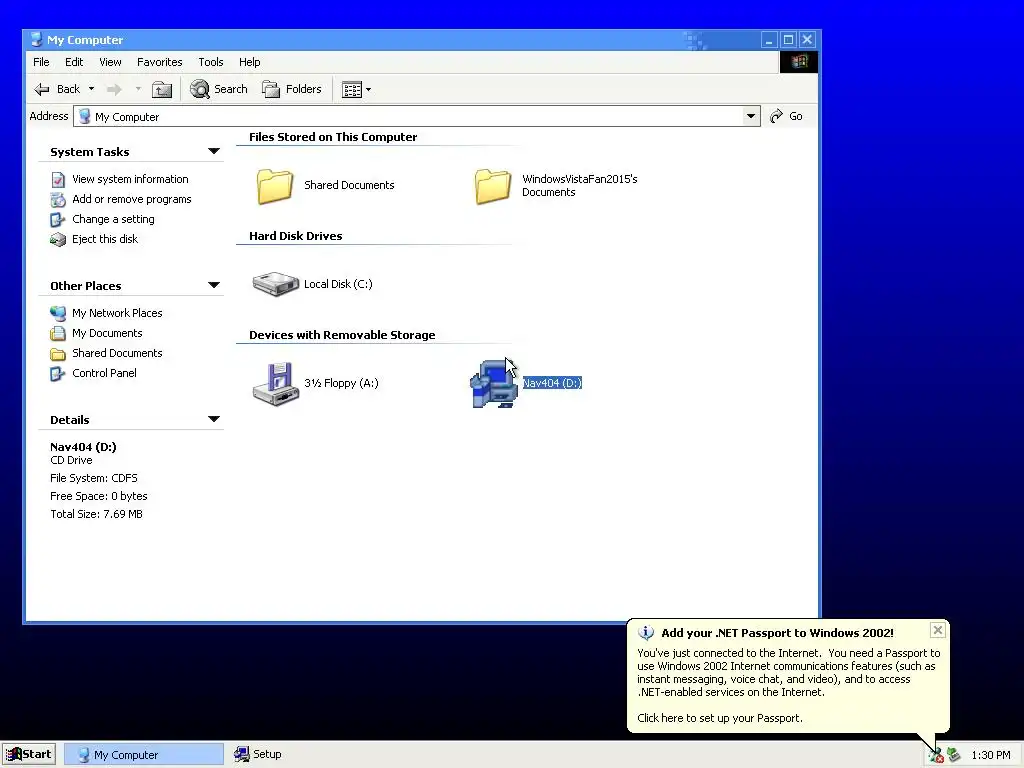Viewport: 1024px width, 768px height.
Task: Minimize the My Computer window
Action: point(769,40)
